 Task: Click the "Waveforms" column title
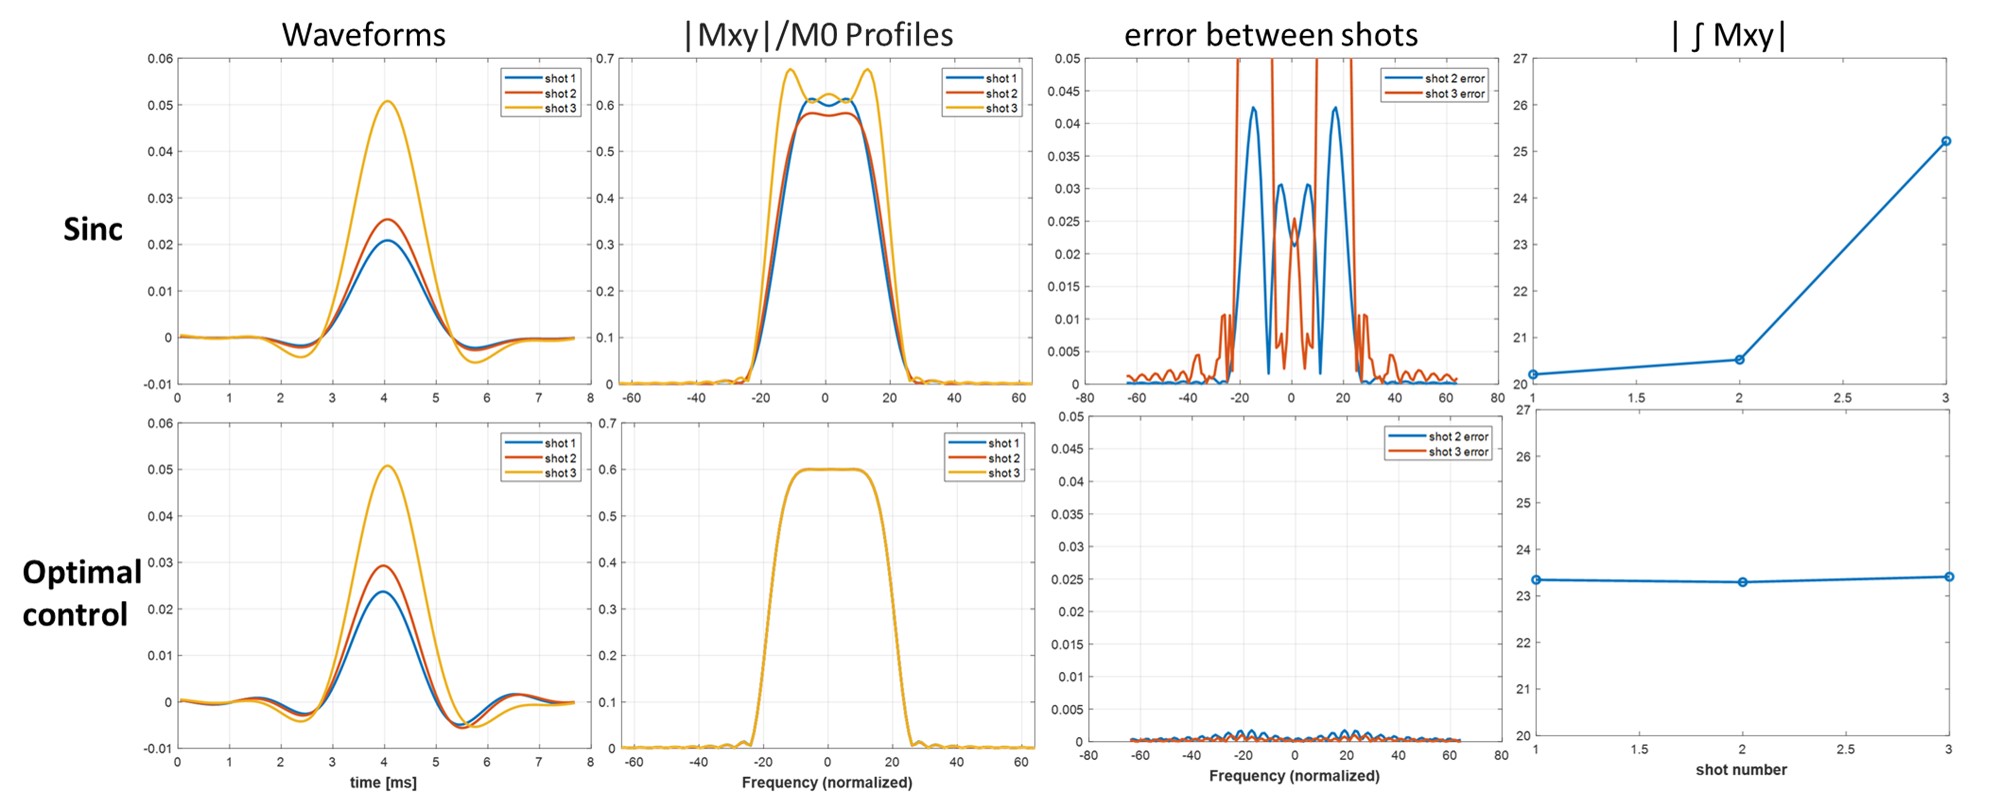click(363, 35)
